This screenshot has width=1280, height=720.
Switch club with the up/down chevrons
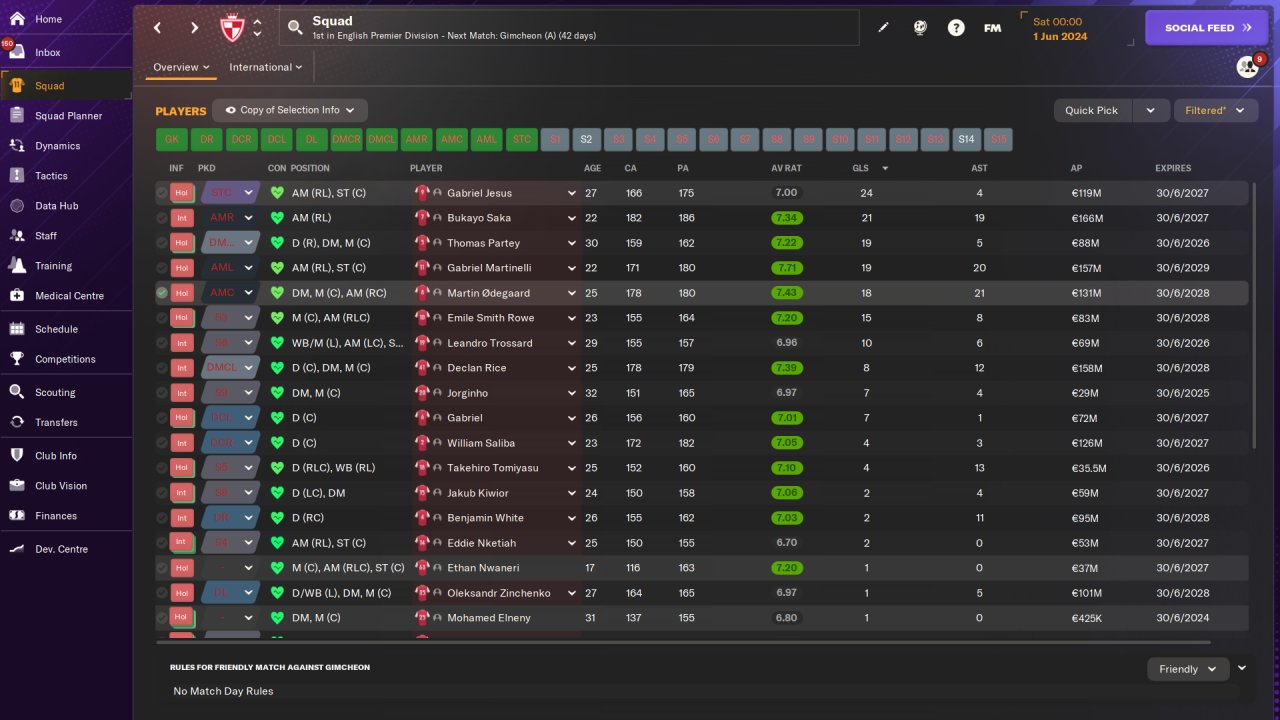click(257, 28)
